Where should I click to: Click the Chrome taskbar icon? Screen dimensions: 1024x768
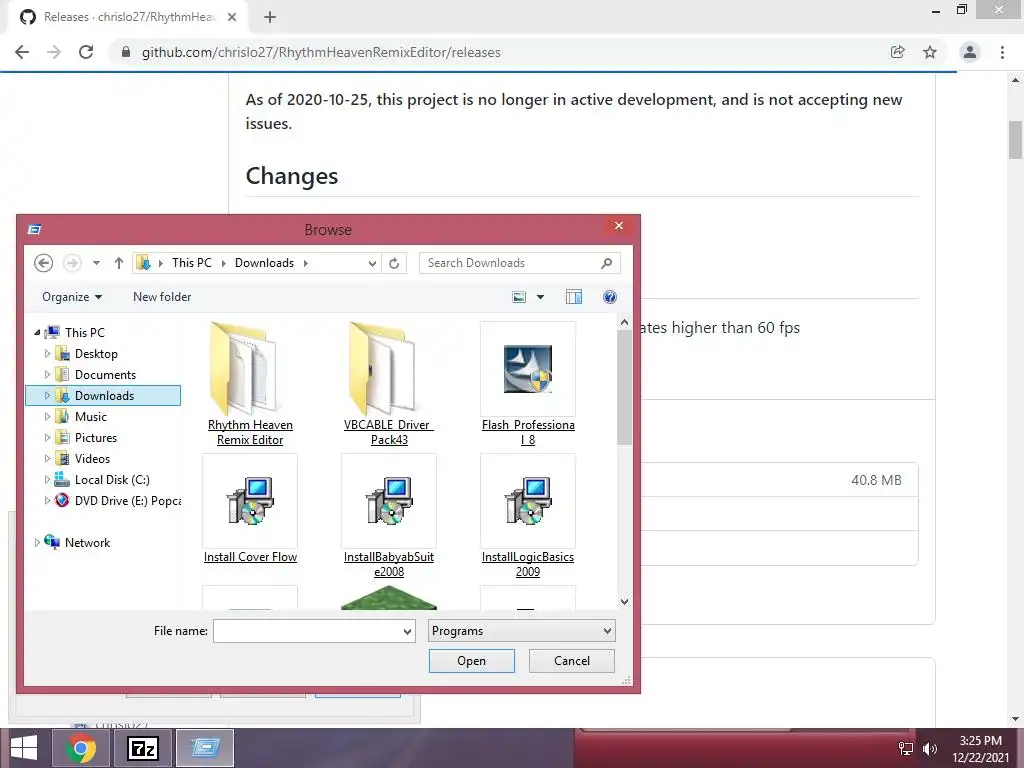tap(82, 748)
